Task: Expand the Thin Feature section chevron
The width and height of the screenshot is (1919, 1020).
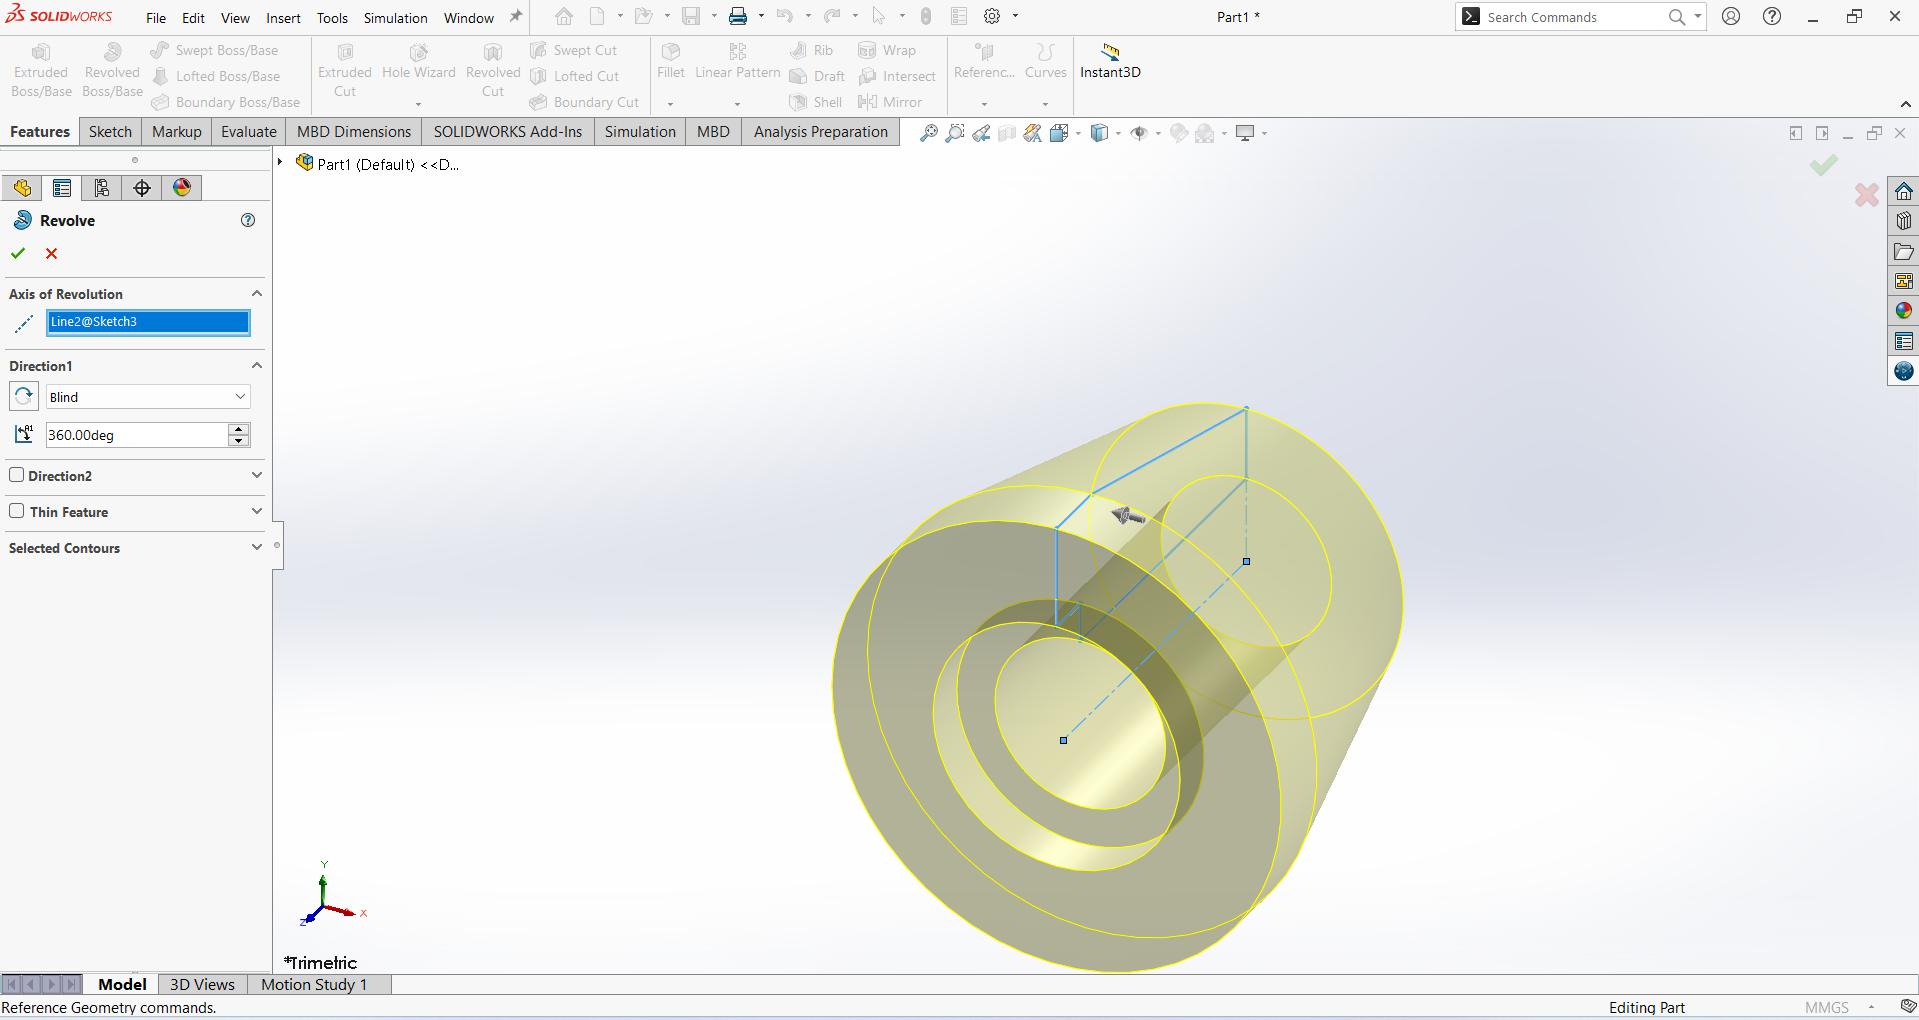Action: tap(257, 511)
